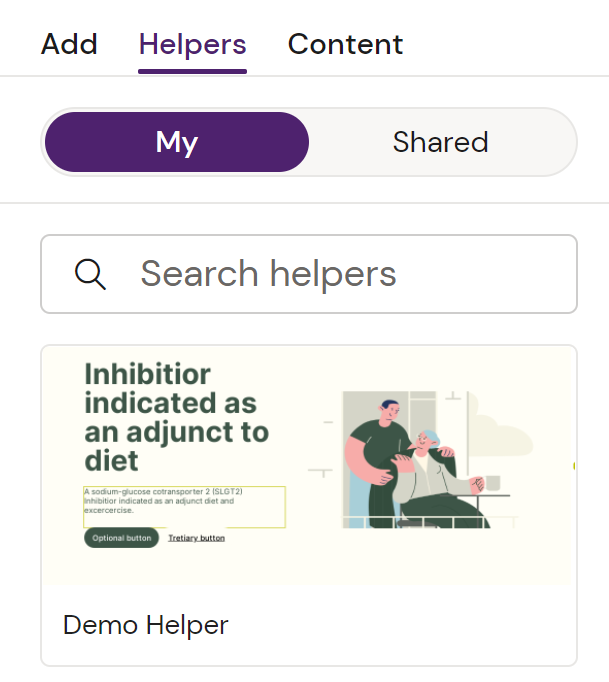Image resolution: width=609 pixels, height=682 pixels.
Task: Select the Helpers tab
Action: (192, 44)
